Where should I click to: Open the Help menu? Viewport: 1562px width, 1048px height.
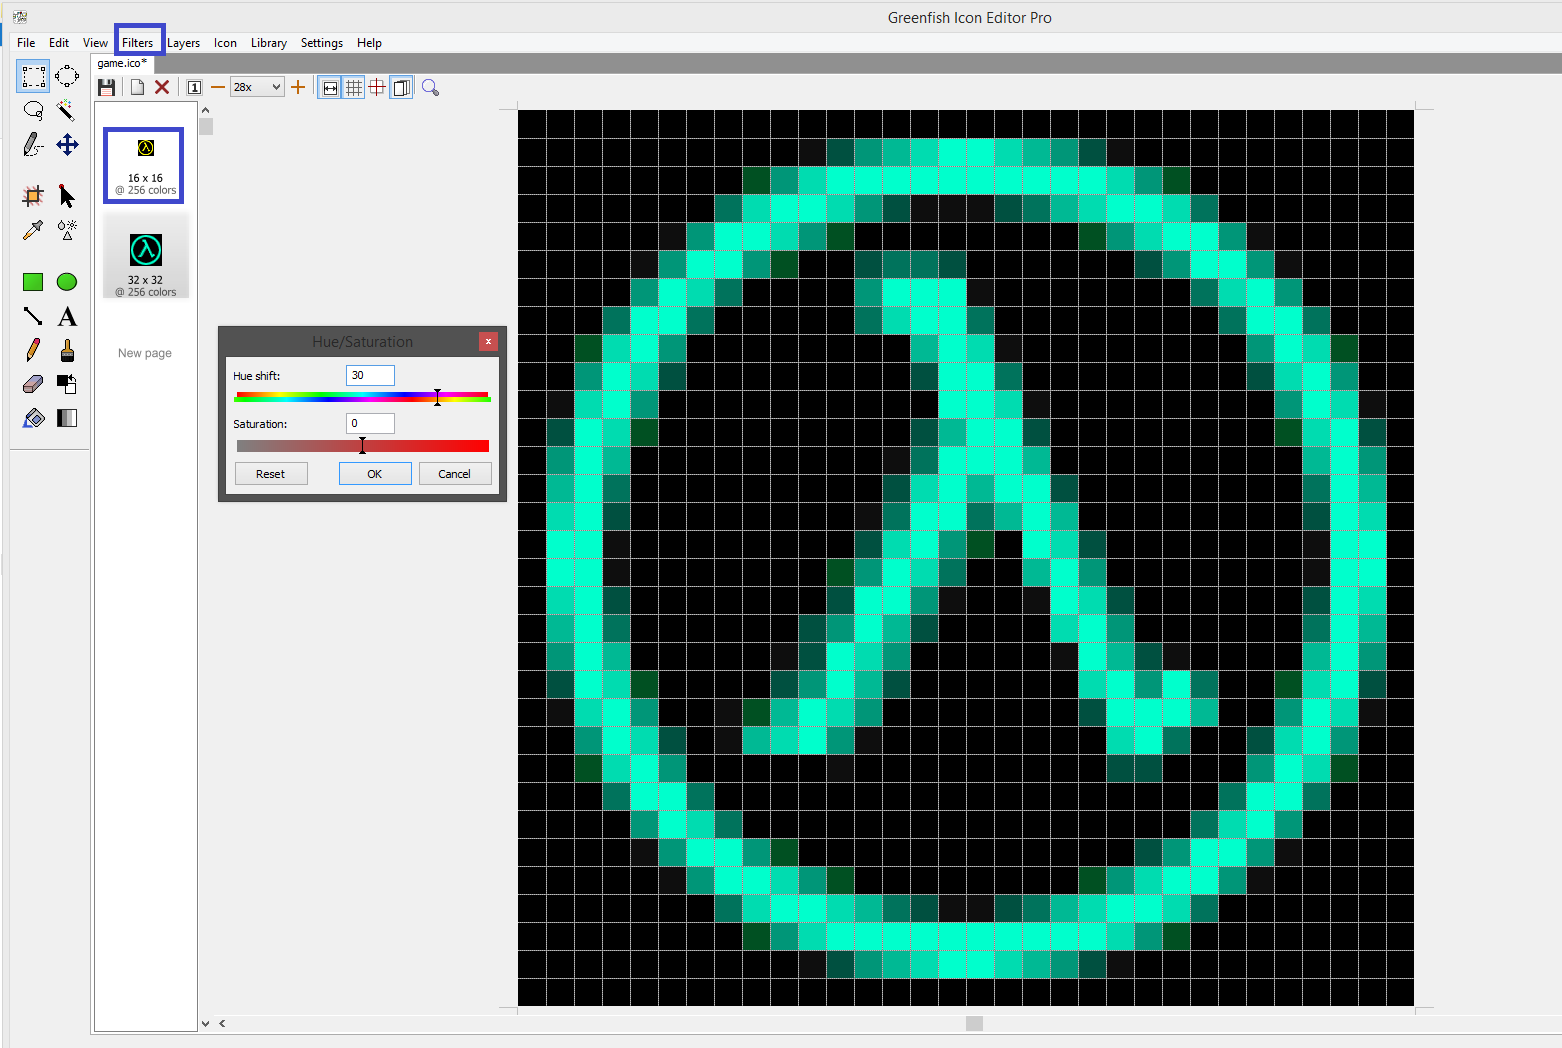point(369,43)
